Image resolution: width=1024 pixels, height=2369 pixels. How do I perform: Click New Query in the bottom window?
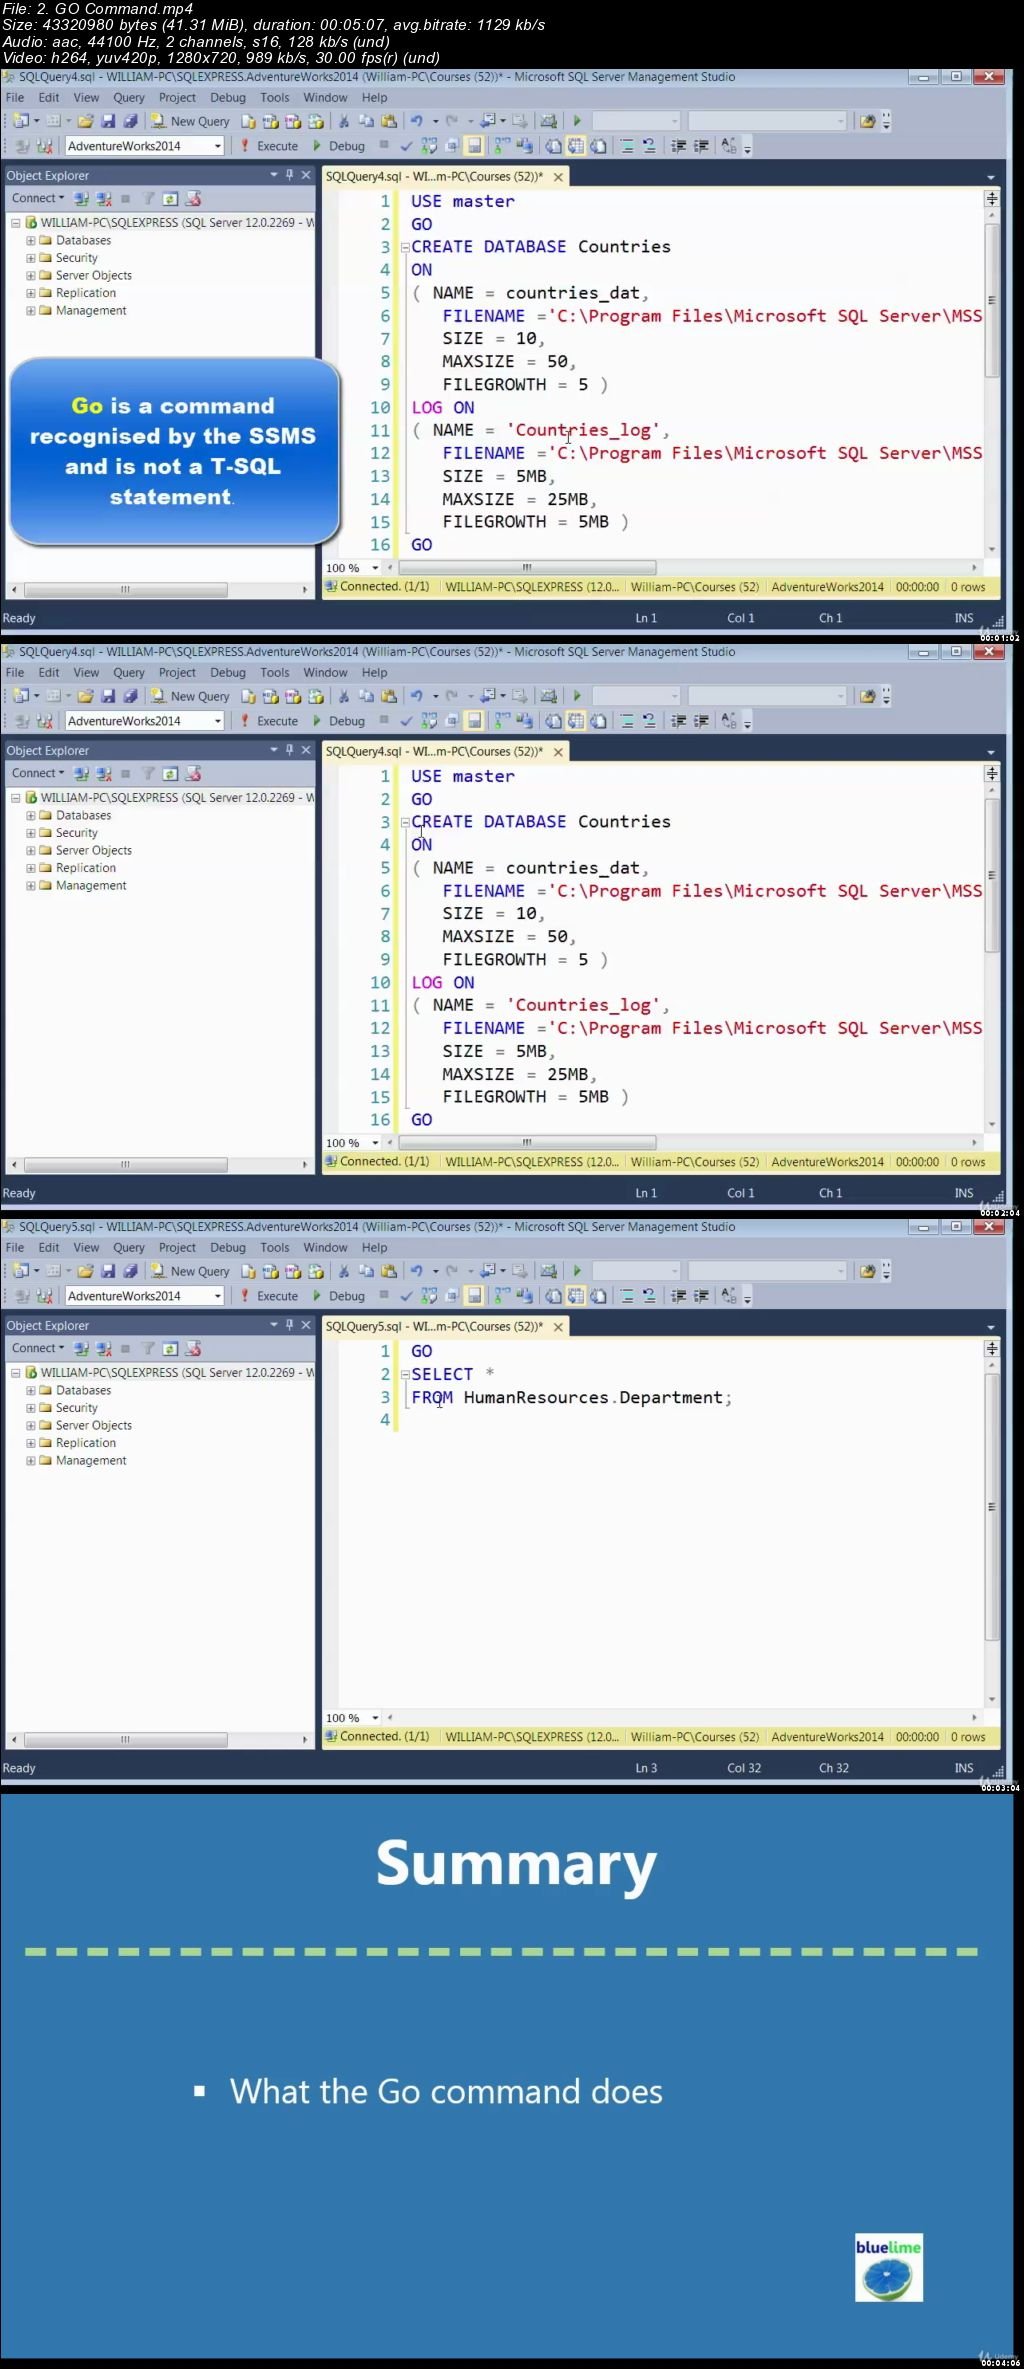191,1271
